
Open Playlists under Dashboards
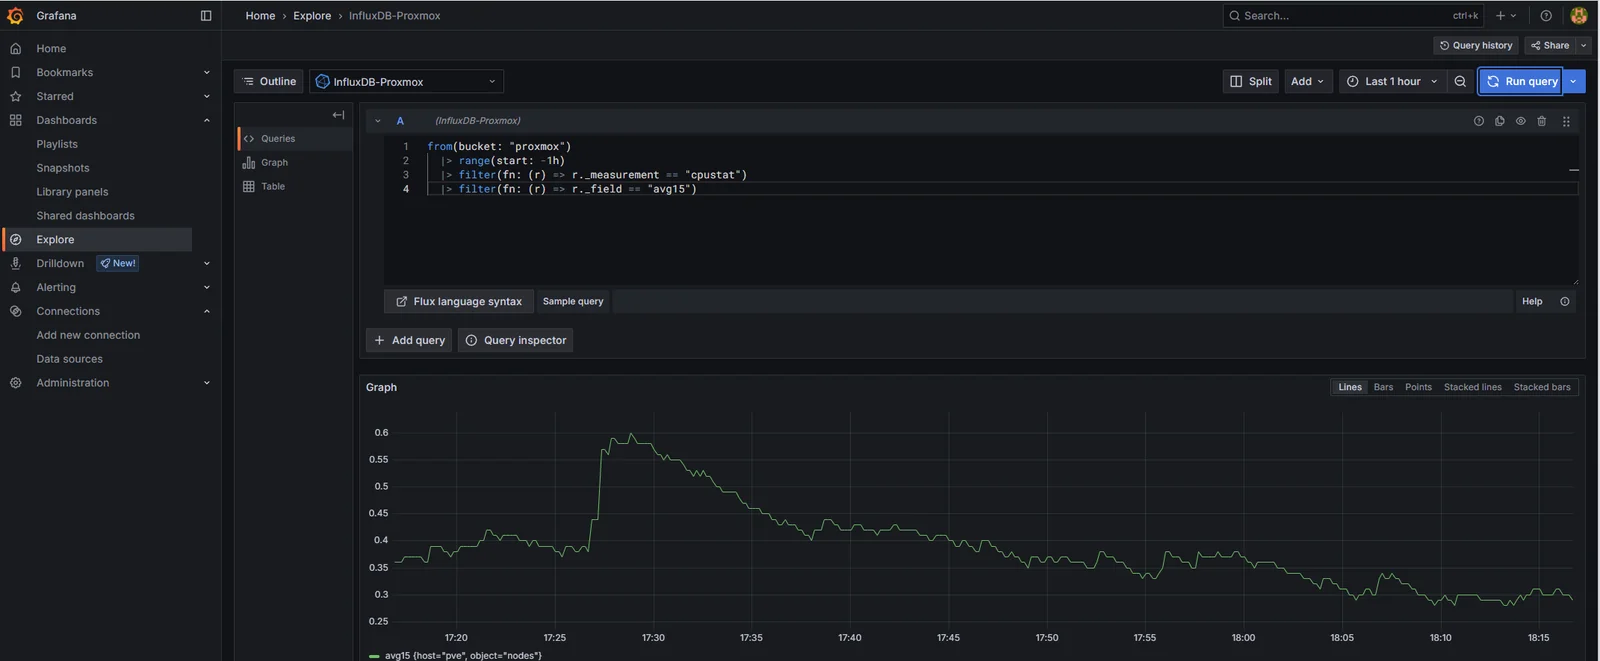tap(57, 144)
